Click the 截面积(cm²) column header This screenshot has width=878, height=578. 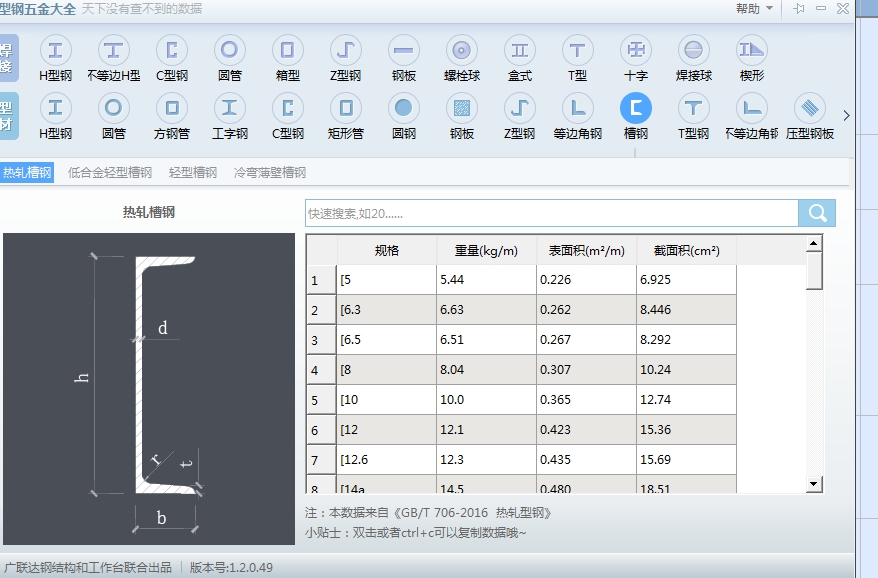686,250
